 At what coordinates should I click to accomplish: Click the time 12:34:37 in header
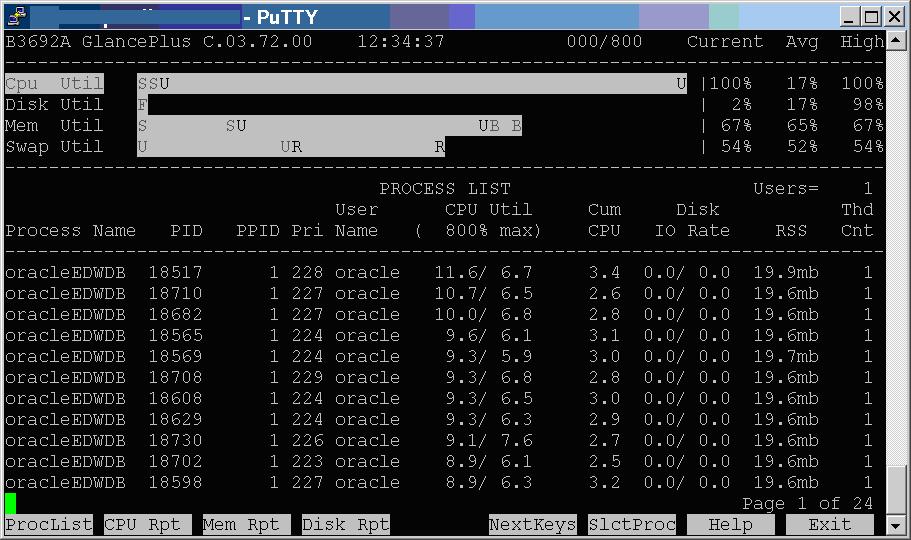(401, 42)
